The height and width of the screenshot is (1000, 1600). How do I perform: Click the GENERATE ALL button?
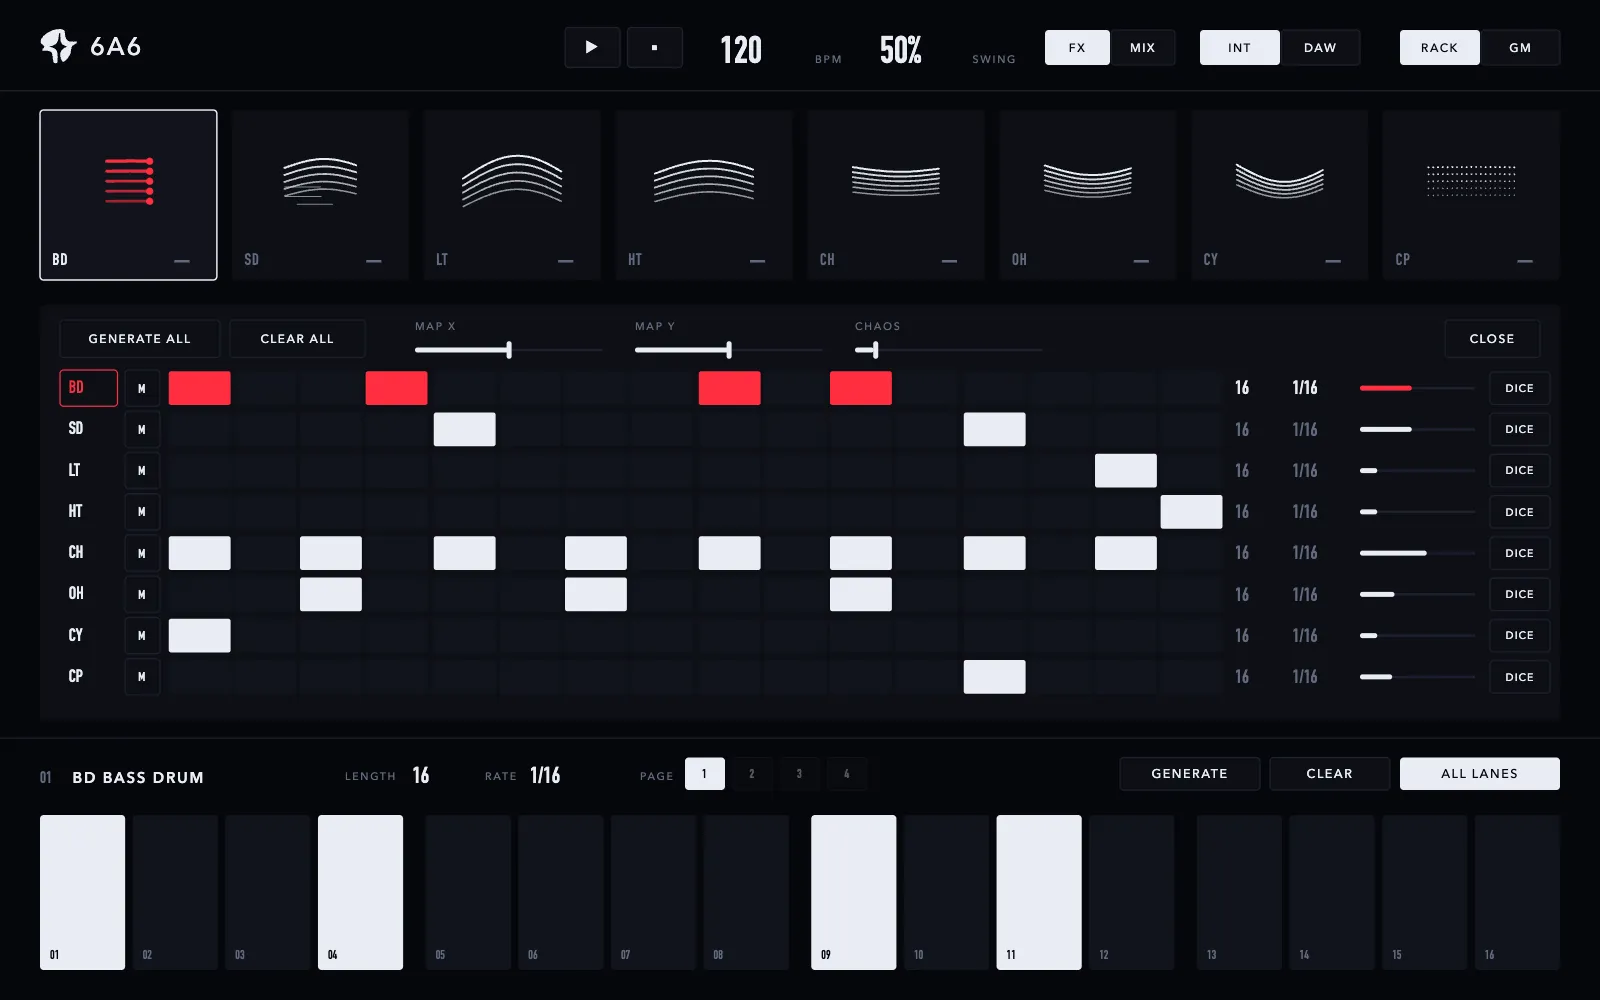coord(139,339)
